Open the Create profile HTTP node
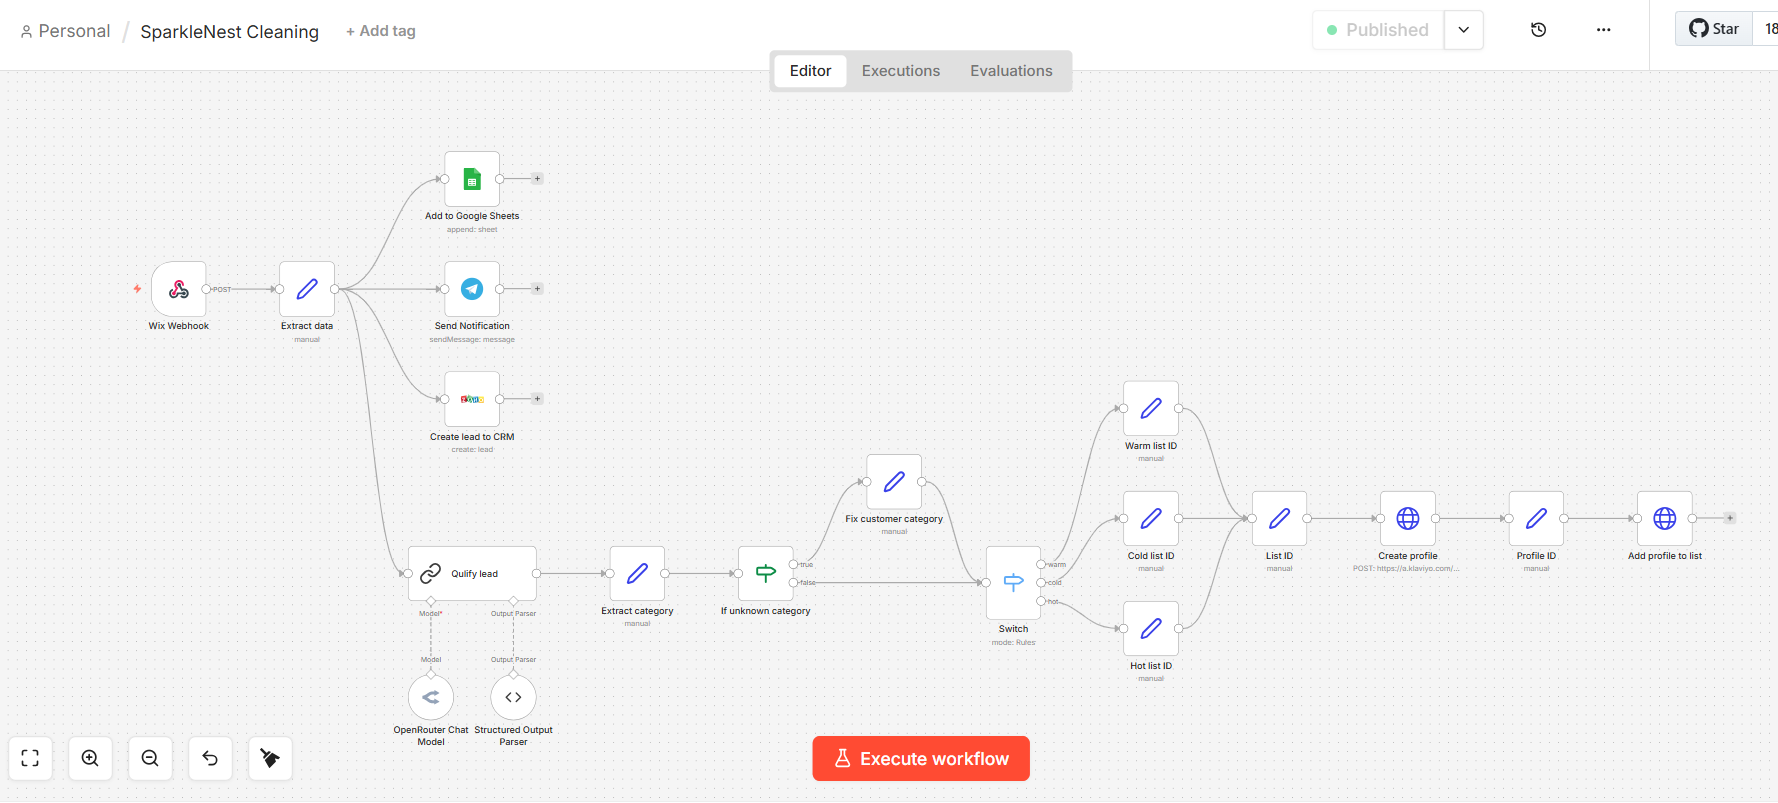This screenshot has height=803, width=1778. pyautogui.click(x=1408, y=519)
